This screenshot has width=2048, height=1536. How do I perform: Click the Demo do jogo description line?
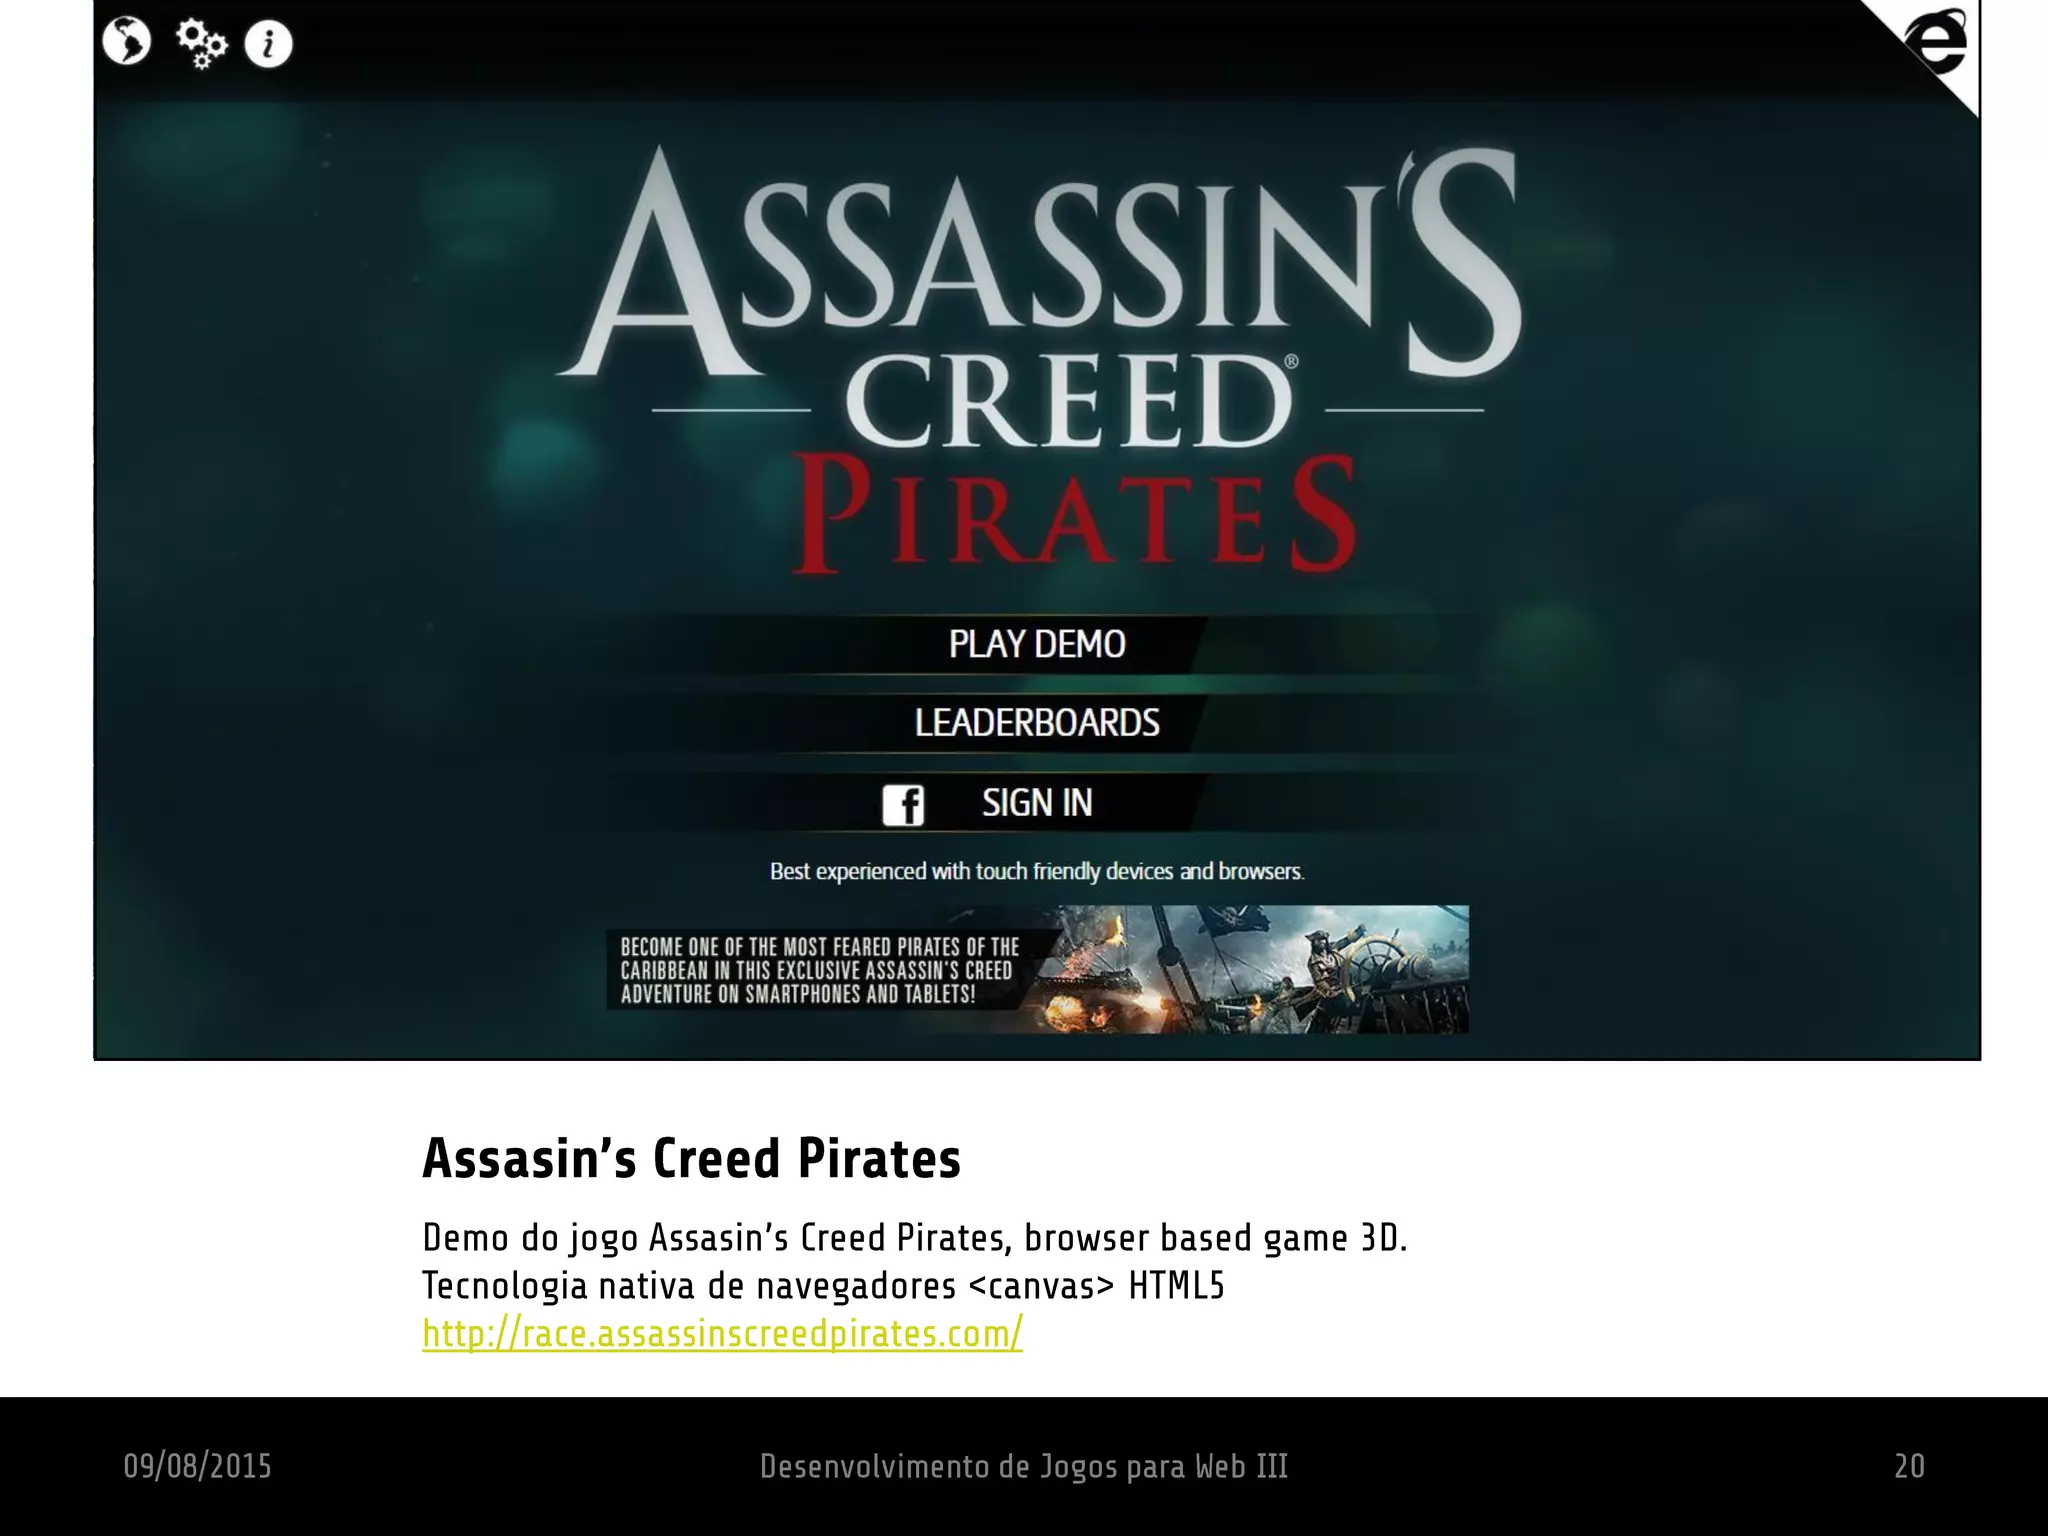[914, 1238]
